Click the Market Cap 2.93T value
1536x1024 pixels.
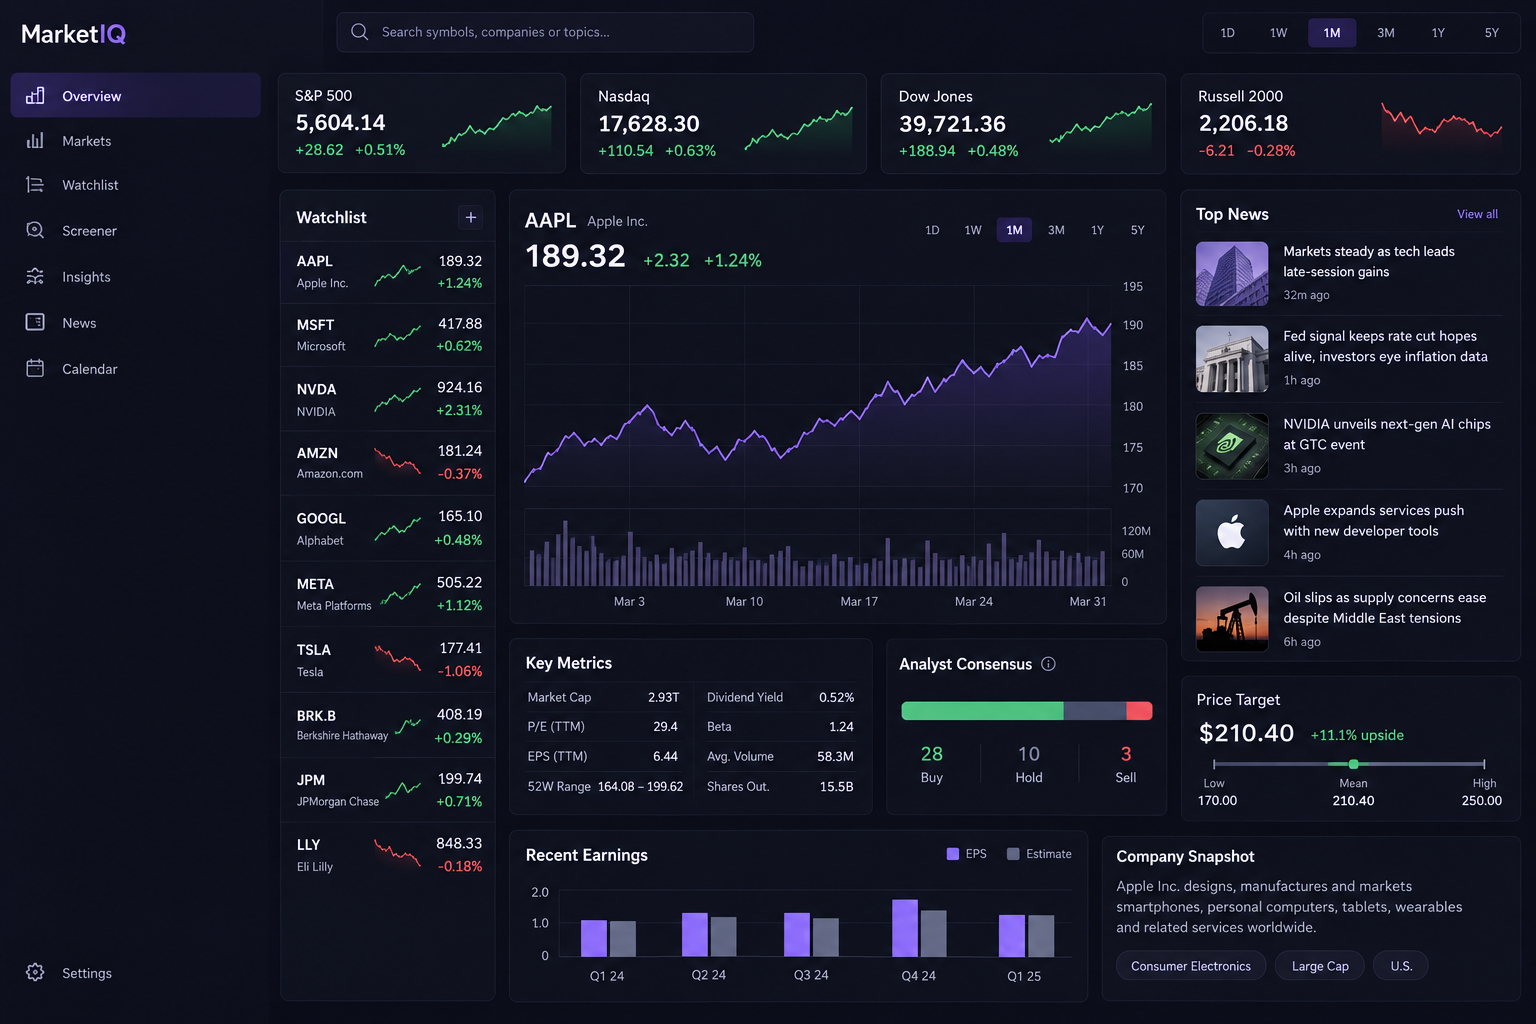click(x=663, y=697)
